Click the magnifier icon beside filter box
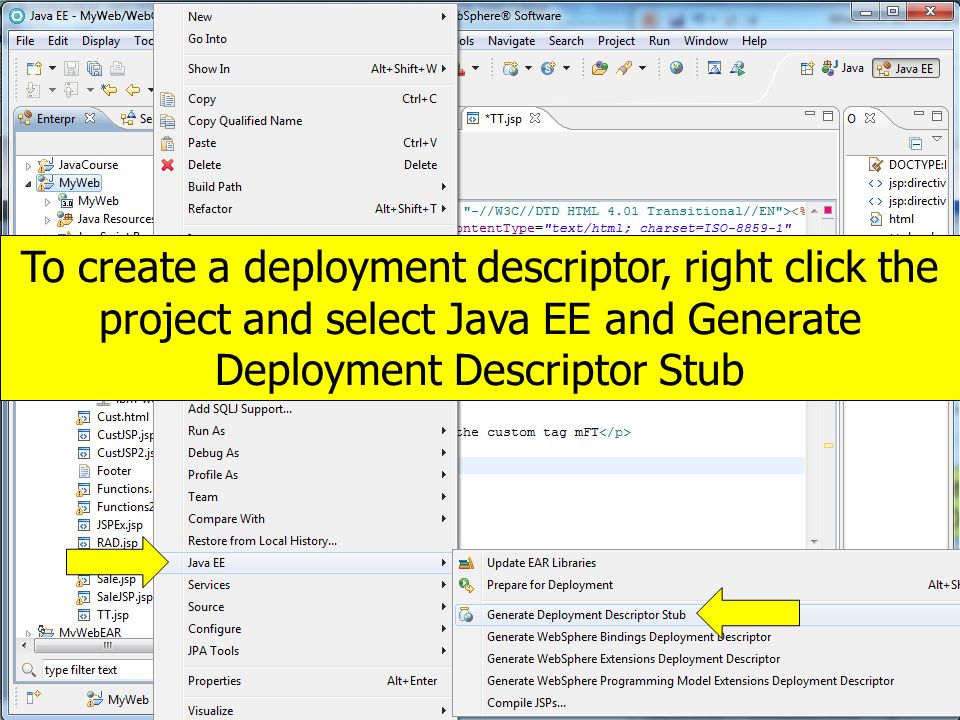 pos(28,670)
